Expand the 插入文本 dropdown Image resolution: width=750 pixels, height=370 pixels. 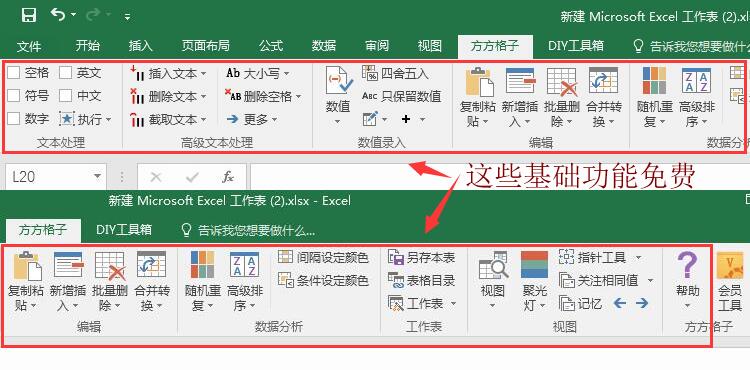[x=203, y=74]
